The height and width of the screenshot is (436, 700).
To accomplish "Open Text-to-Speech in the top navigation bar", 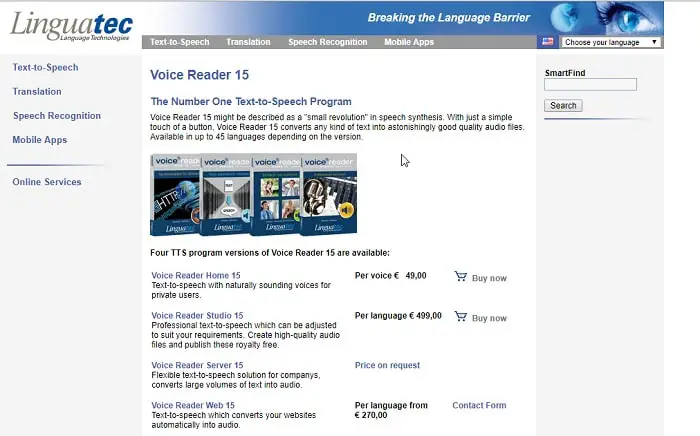I will pos(179,42).
